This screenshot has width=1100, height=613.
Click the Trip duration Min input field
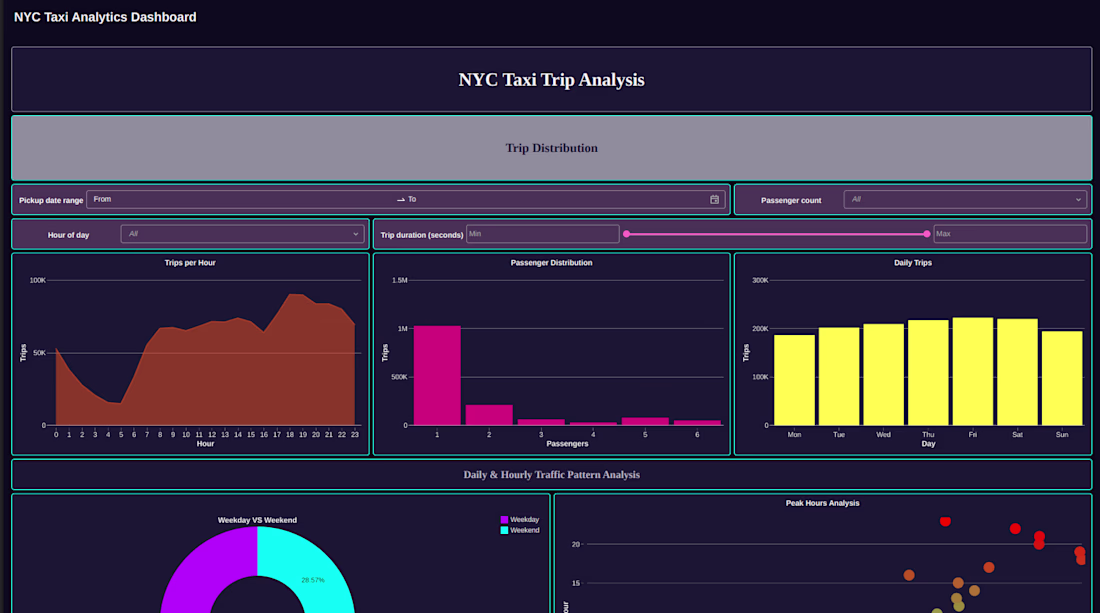coord(542,234)
